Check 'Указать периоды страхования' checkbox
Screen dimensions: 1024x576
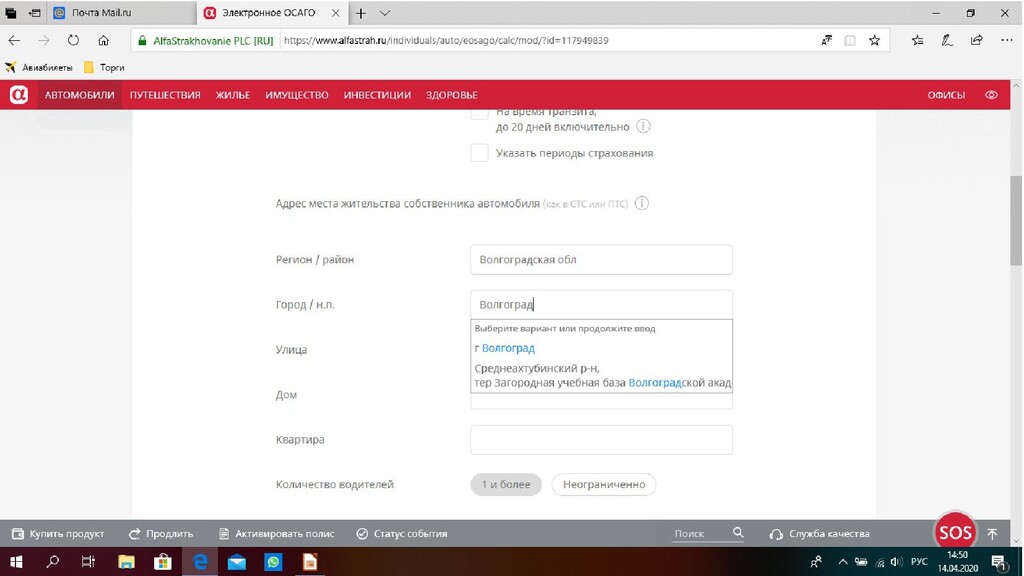[x=479, y=153]
